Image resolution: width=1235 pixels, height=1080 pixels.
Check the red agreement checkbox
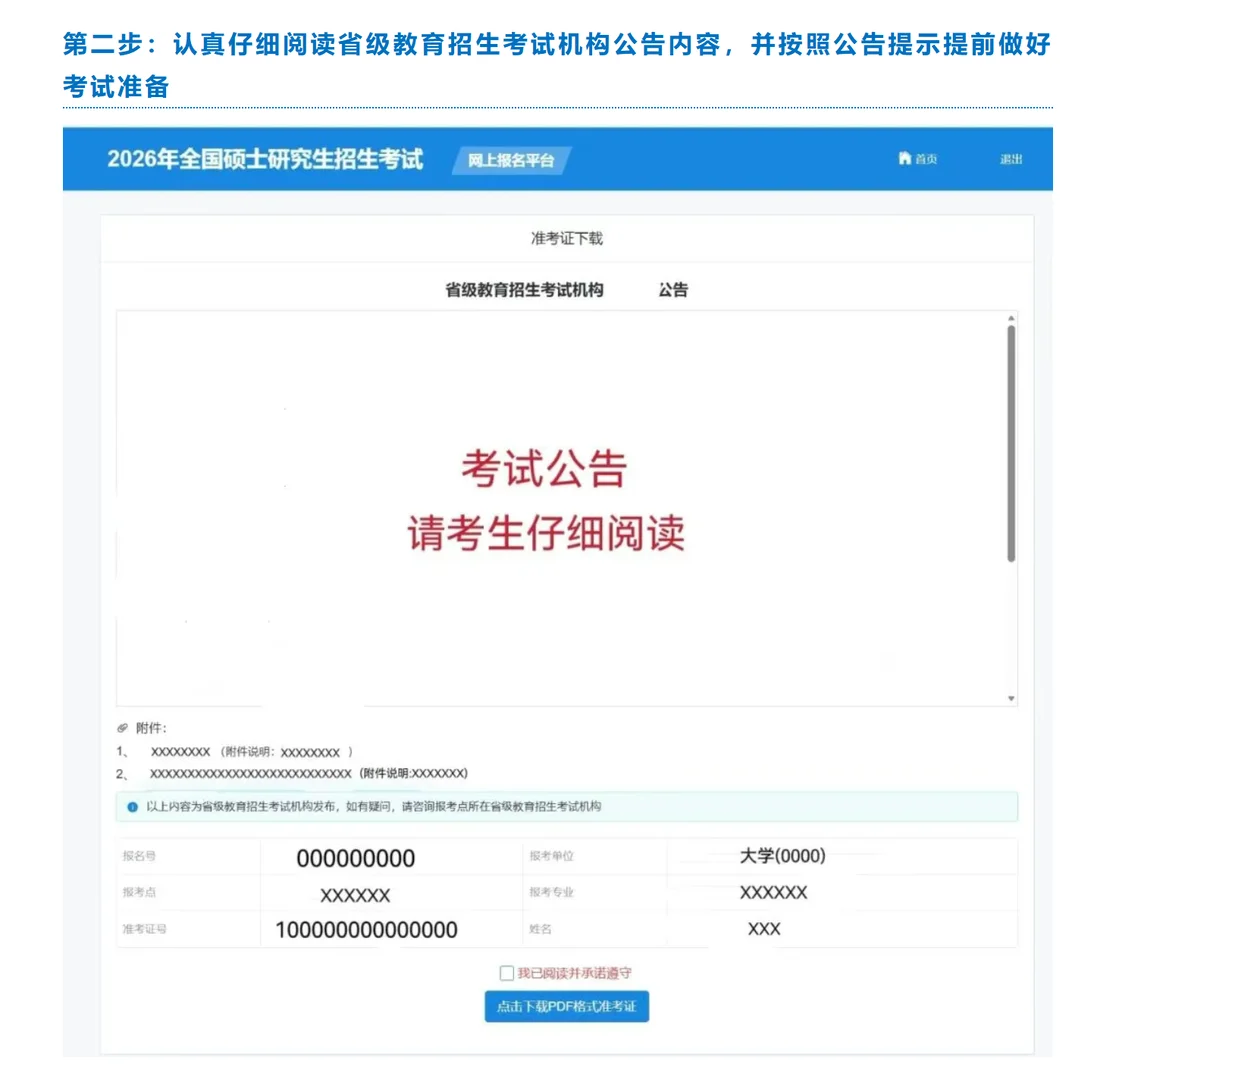click(505, 971)
